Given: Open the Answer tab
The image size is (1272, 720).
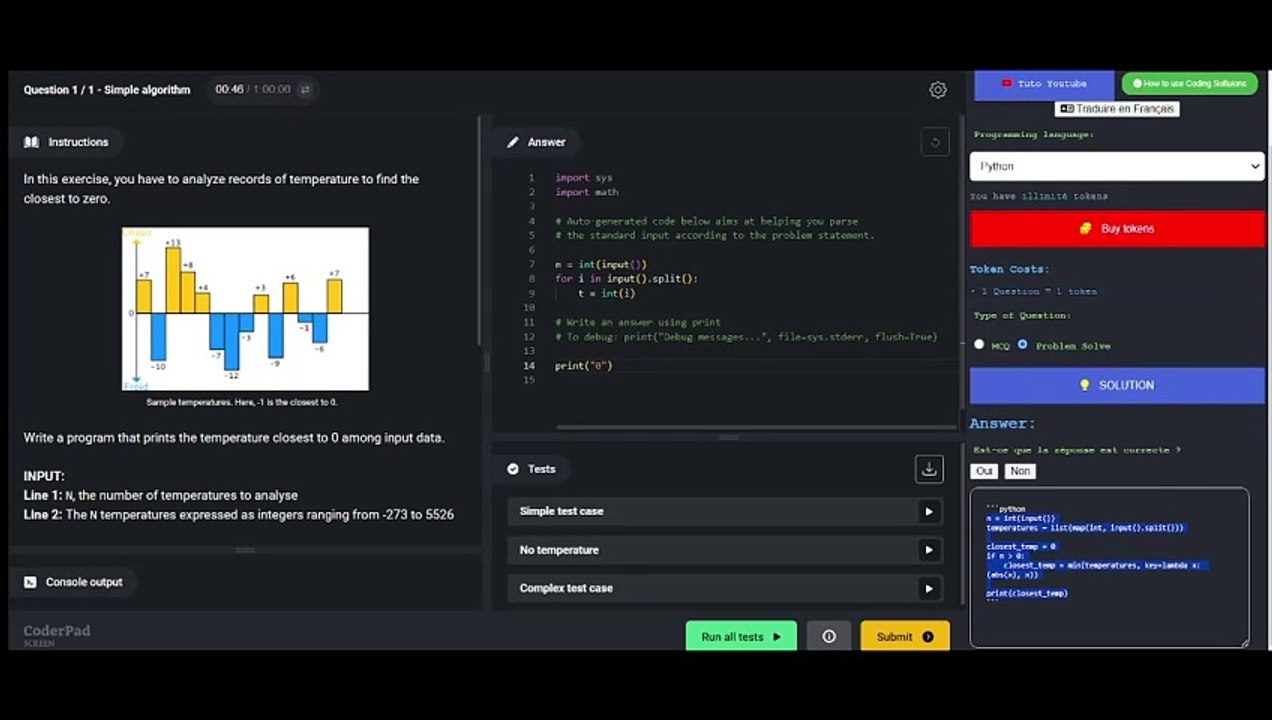Looking at the screenshot, I should (x=536, y=142).
